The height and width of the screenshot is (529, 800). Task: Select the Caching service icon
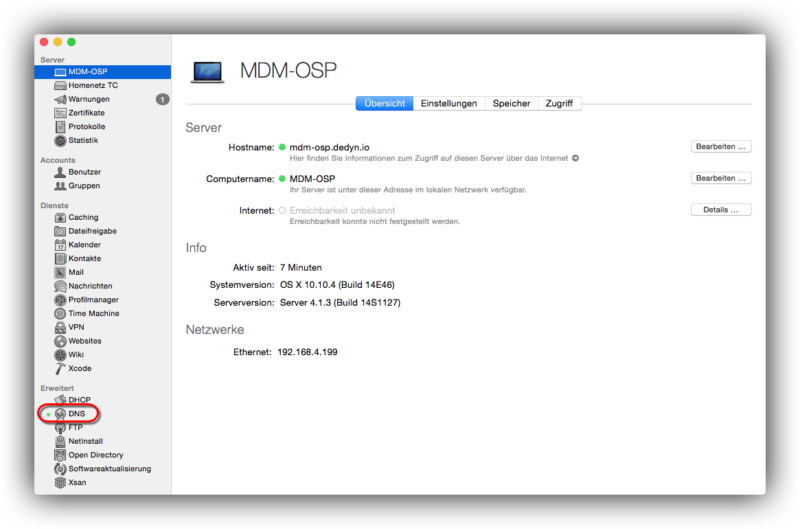60,217
